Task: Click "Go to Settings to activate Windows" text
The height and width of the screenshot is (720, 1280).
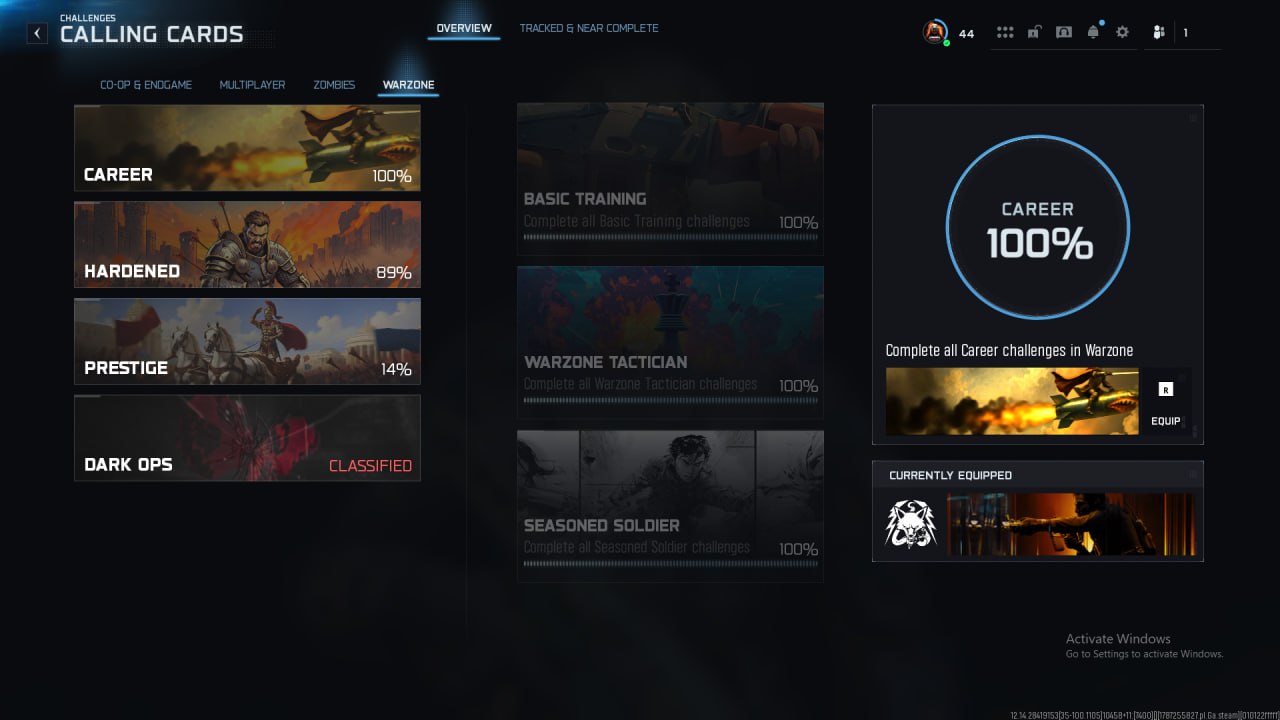Action: pos(1144,654)
